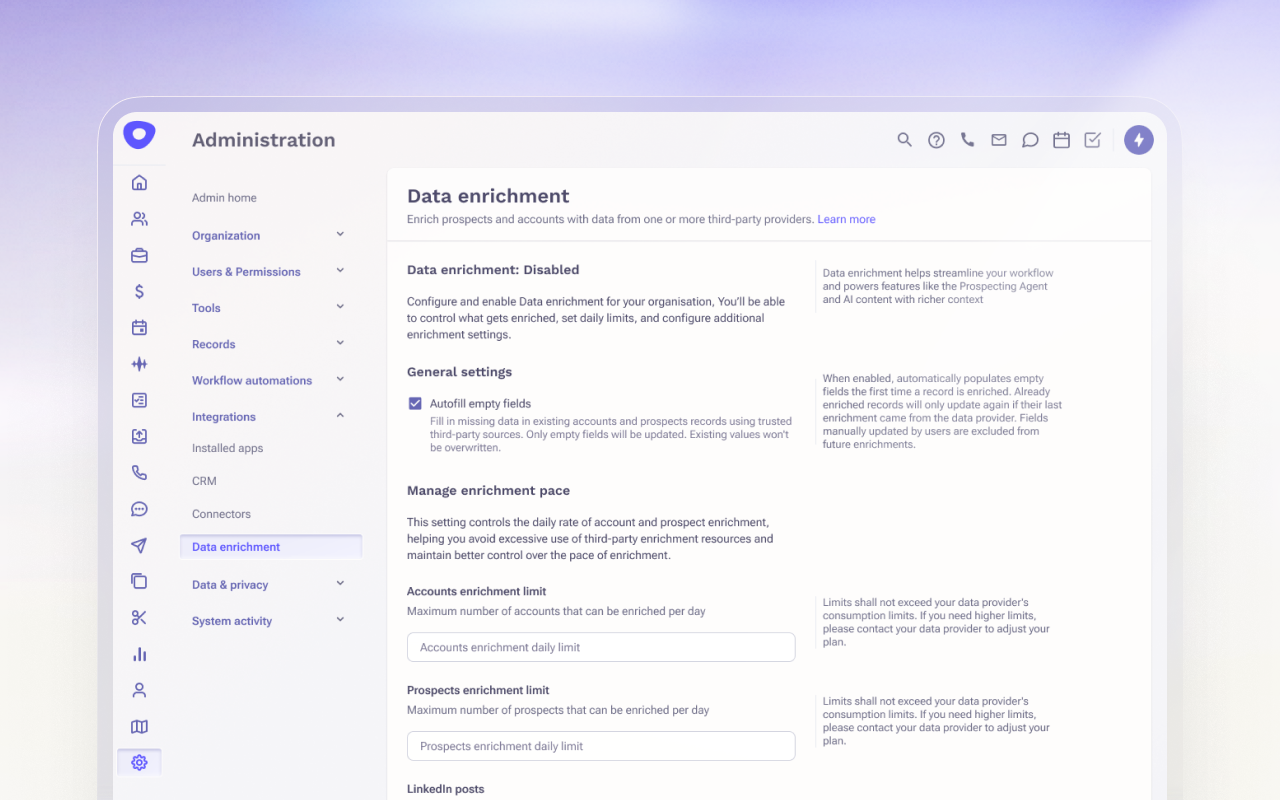Select Data enrichment menu item
Image resolution: width=1280 pixels, height=800 pixels.
coord(271,547)
